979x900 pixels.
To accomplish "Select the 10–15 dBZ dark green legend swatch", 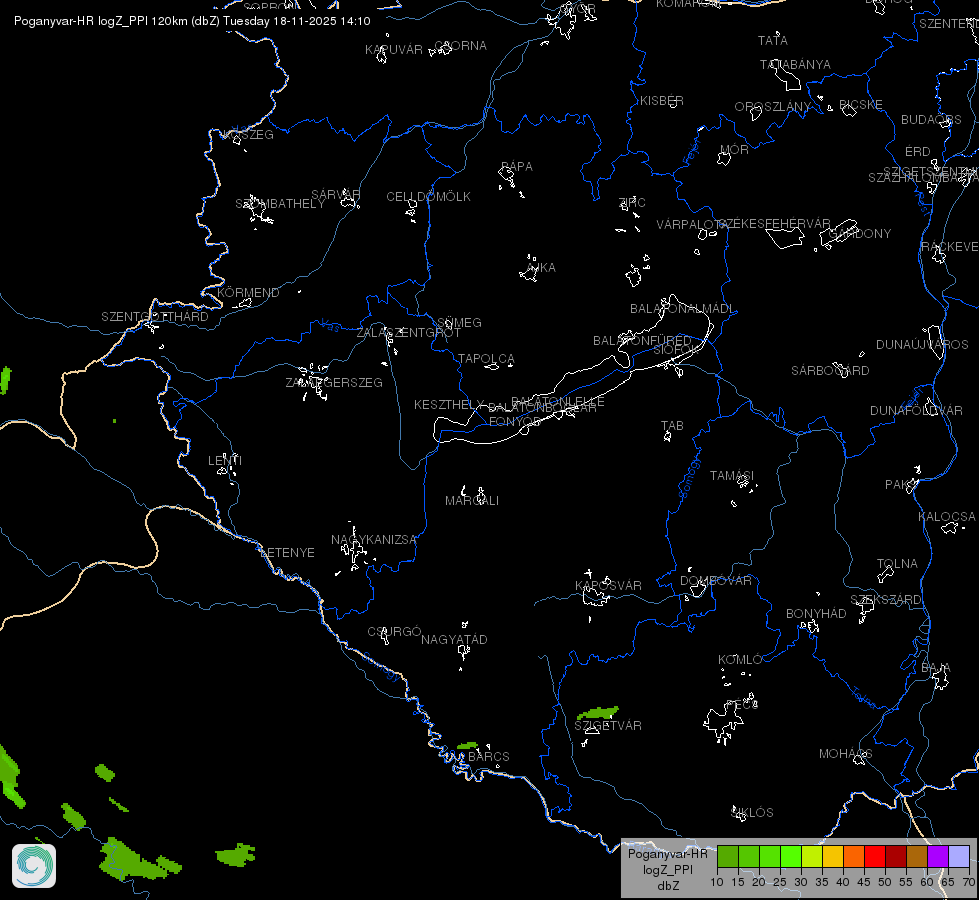I will click(x=727, y=856).
